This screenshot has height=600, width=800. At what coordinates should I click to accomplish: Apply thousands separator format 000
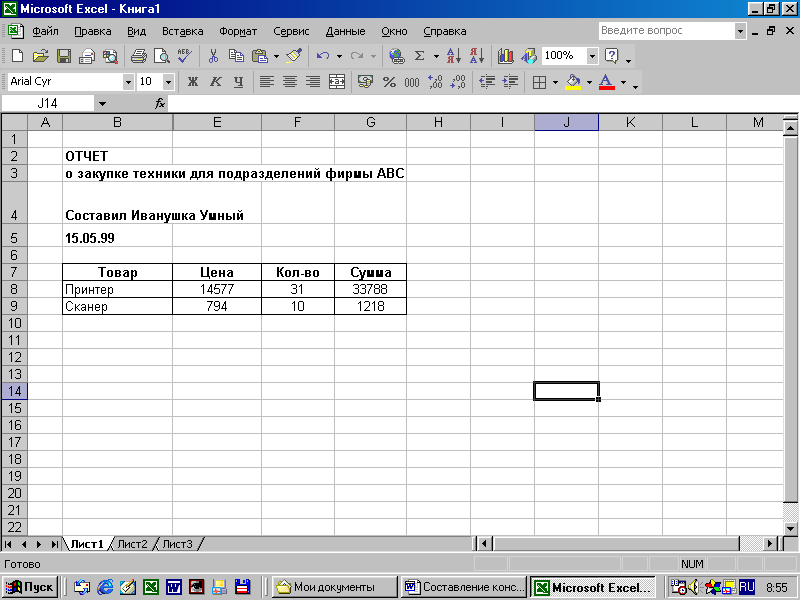[x=412, y=82]
